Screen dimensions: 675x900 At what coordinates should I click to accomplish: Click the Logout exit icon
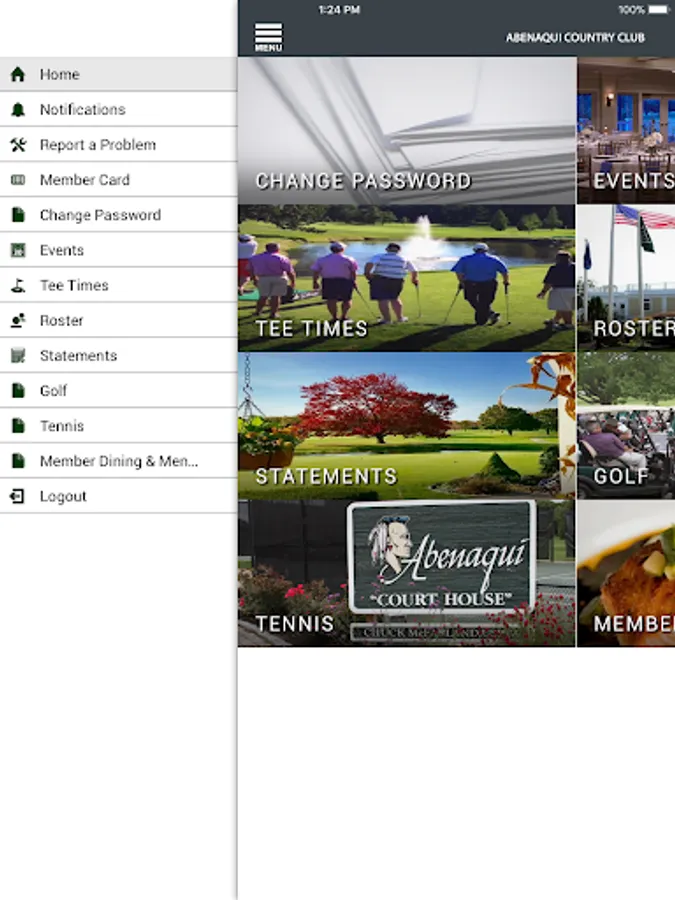(x=18, y=496)
